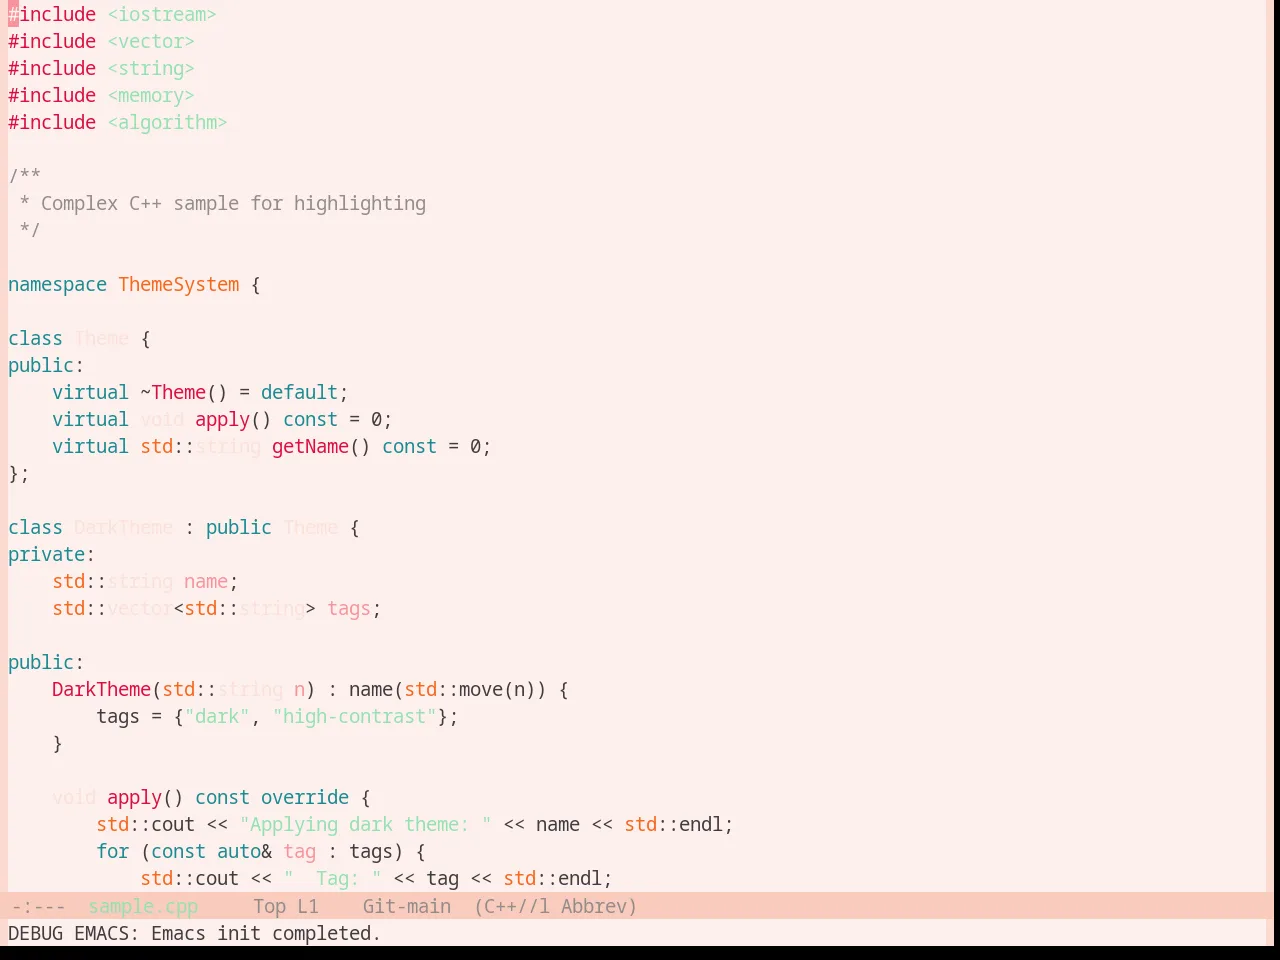
Task: Click the string "Applying dark theme: "
Action: point(365,824)
